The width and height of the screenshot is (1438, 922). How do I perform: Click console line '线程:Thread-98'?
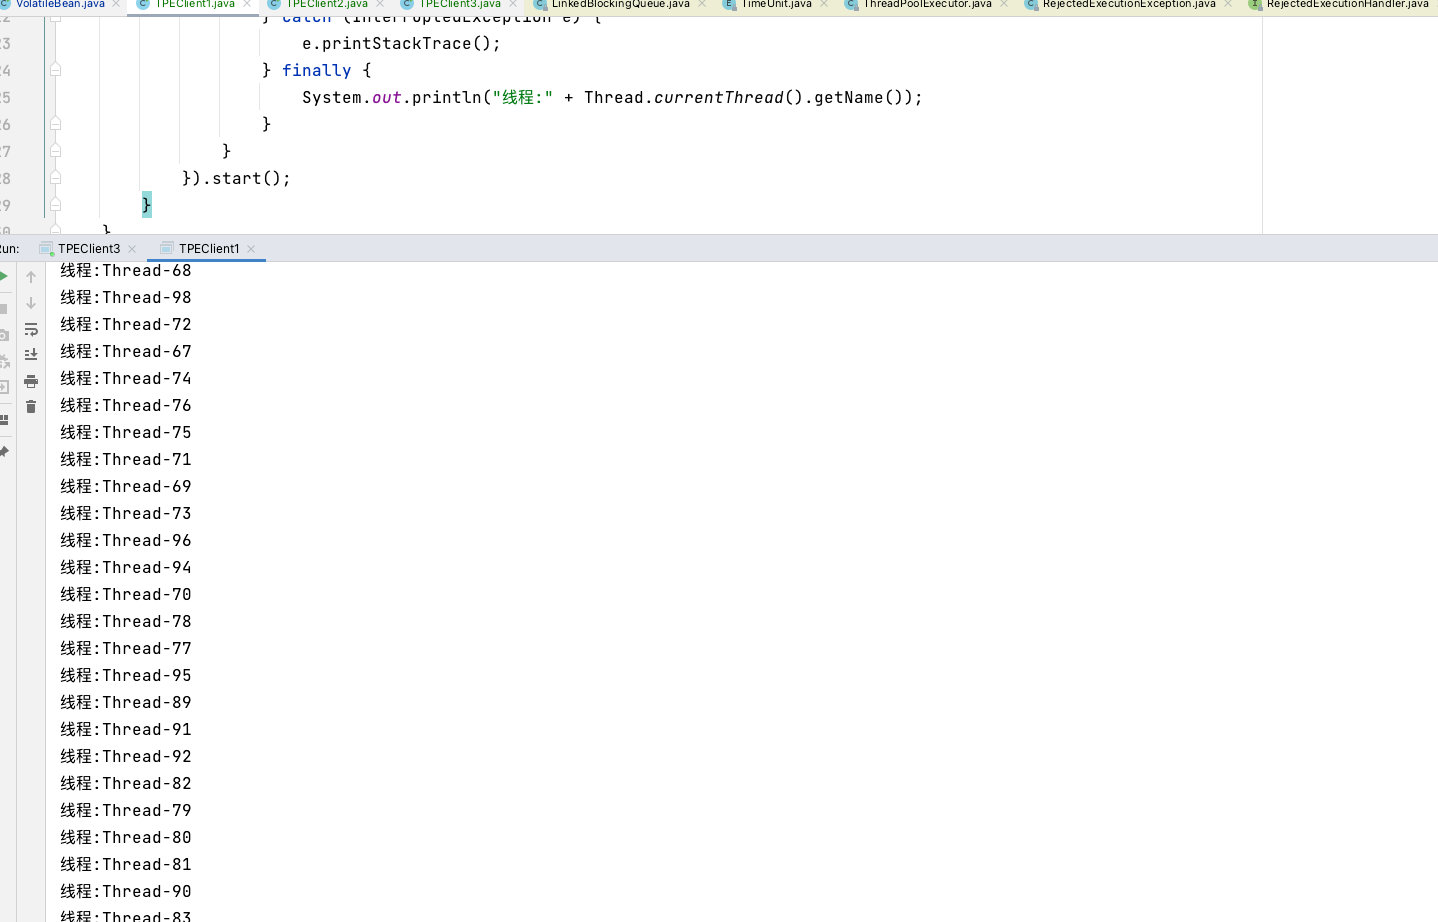[x=125, y=297]
